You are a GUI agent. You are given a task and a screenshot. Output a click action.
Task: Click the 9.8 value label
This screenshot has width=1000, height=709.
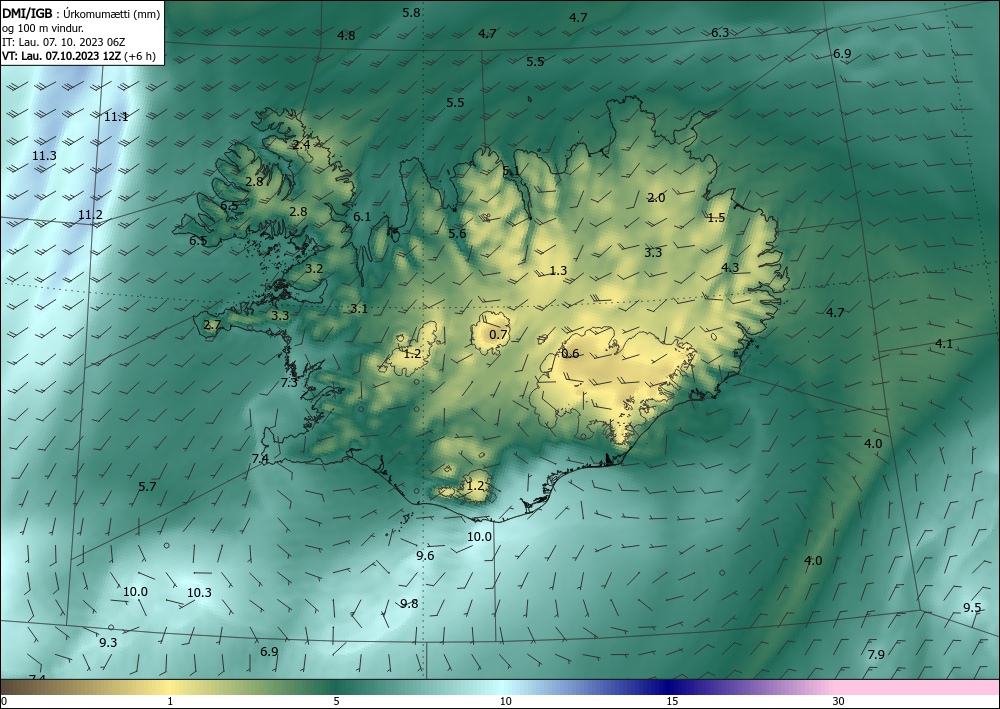409,604
